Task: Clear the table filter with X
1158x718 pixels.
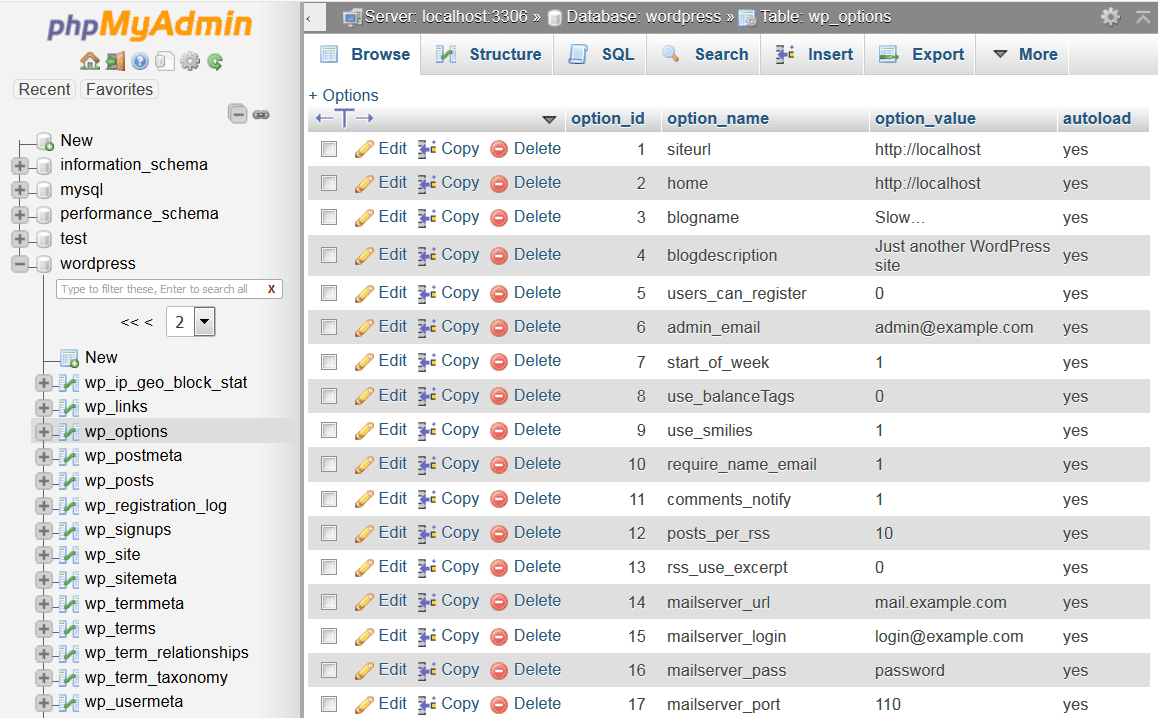Action: (272, 290)
